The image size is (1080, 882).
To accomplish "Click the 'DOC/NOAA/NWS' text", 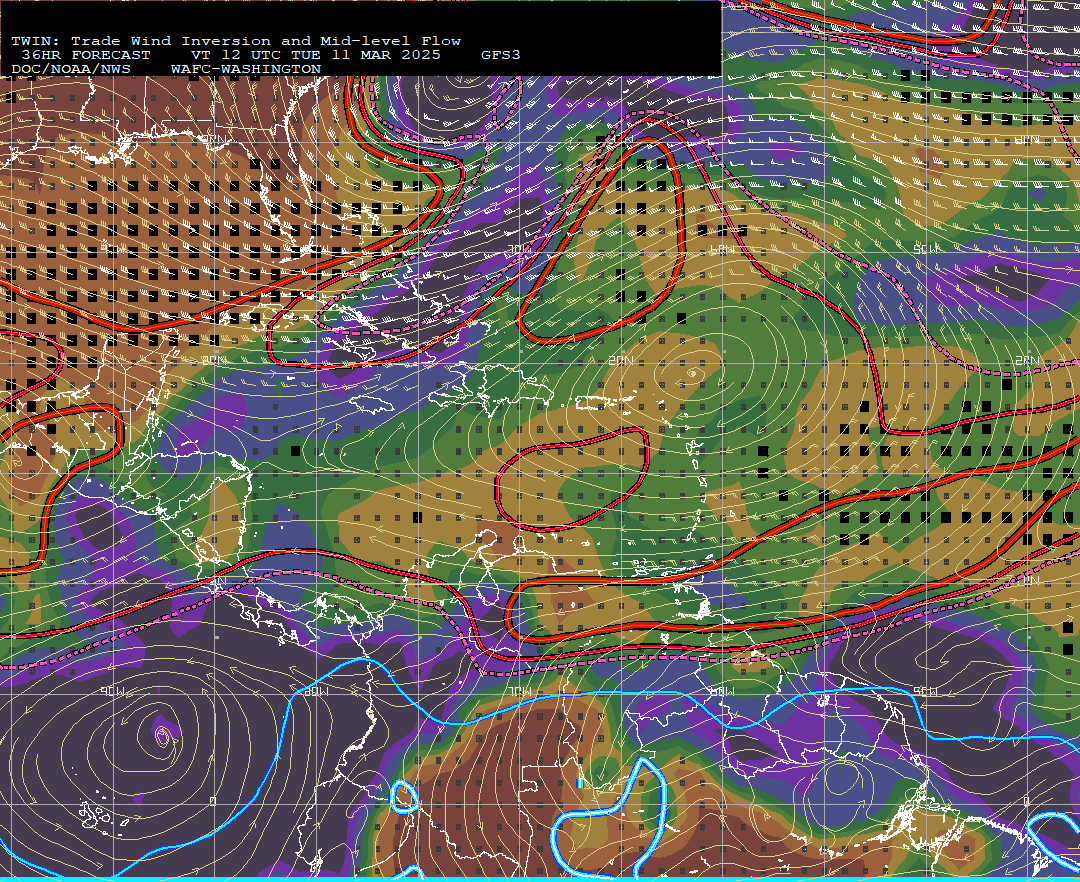I will [x=71, y=70].
